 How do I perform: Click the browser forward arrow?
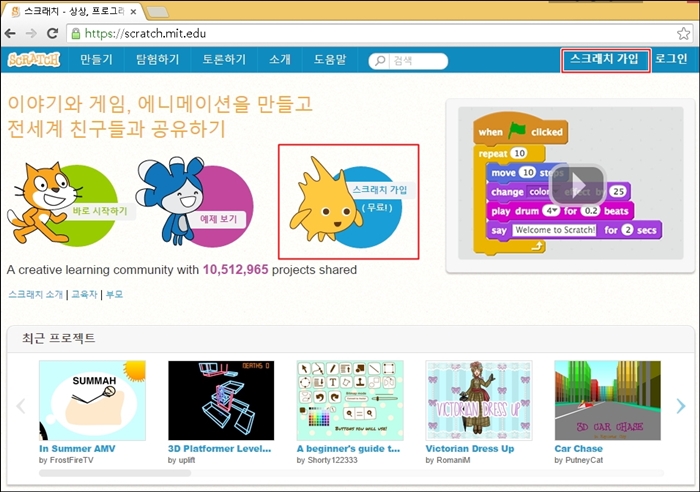[x=31, y=33]
